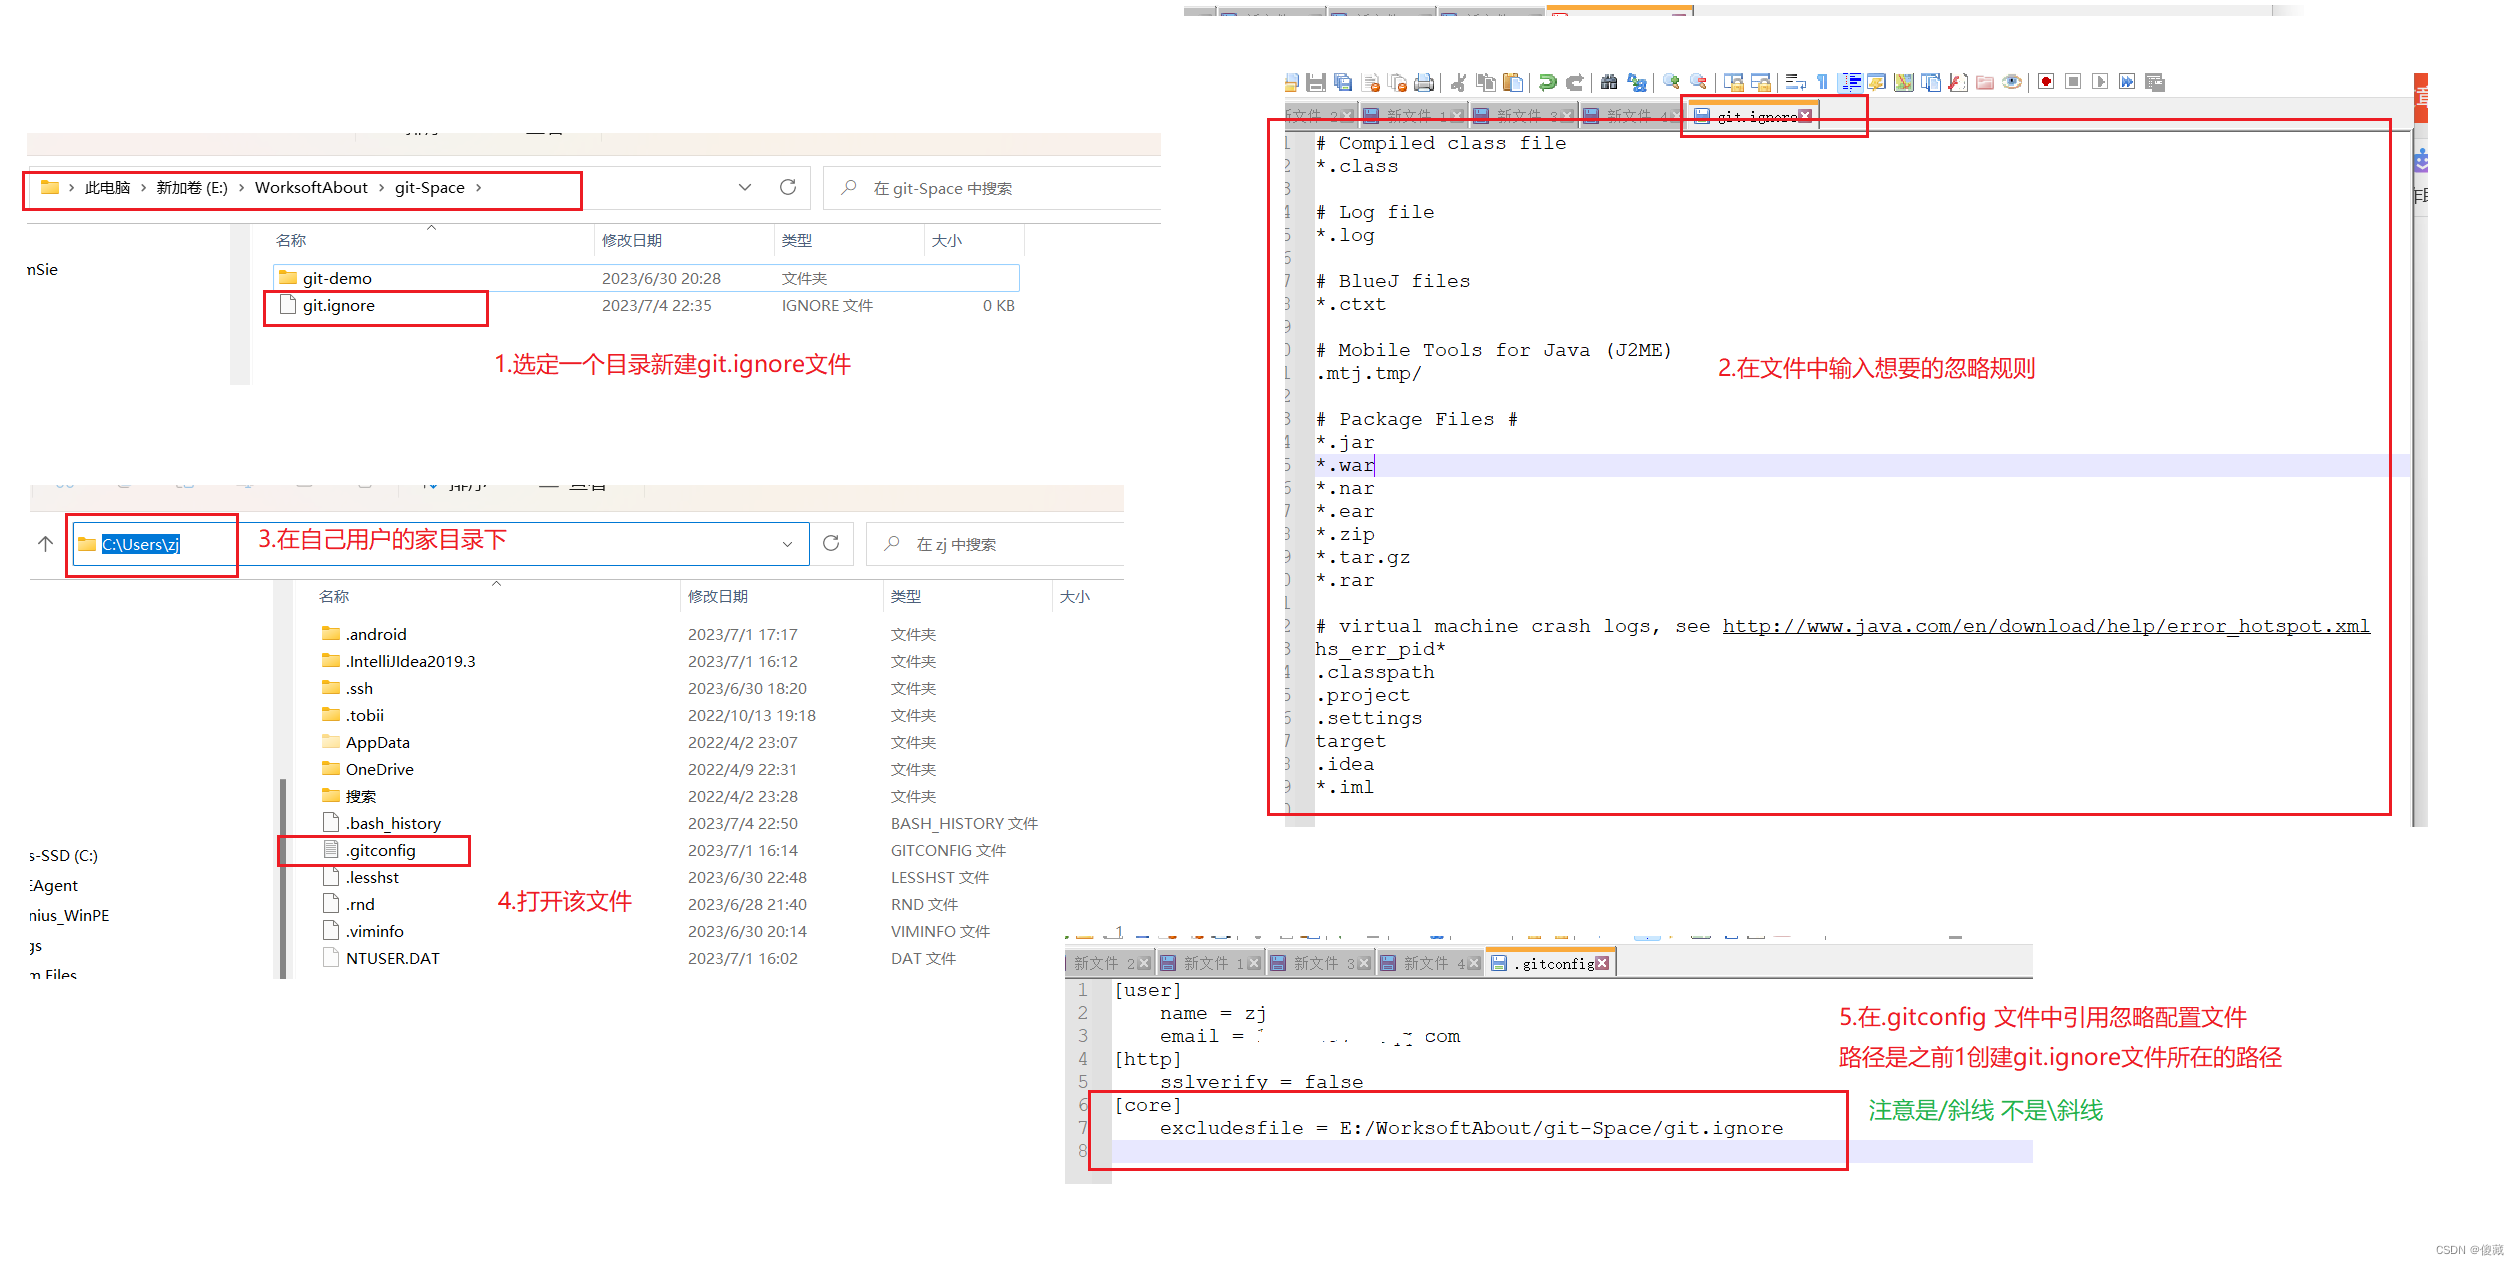Click 新加卷 (E:) in the breadcrumb
Viewport: 2519px width, 1265px height.
(x=192, y=188)
